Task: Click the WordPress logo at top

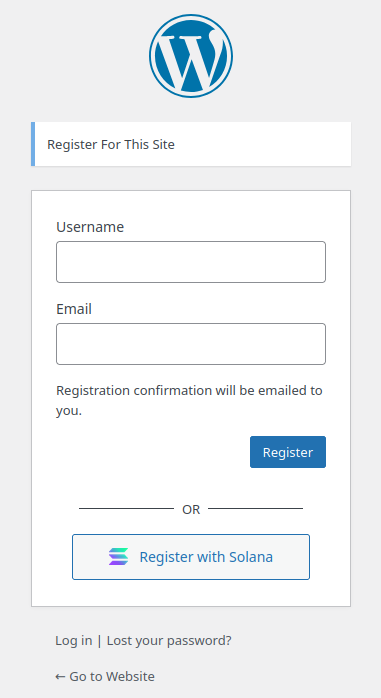Action: (x=190, y=56)
